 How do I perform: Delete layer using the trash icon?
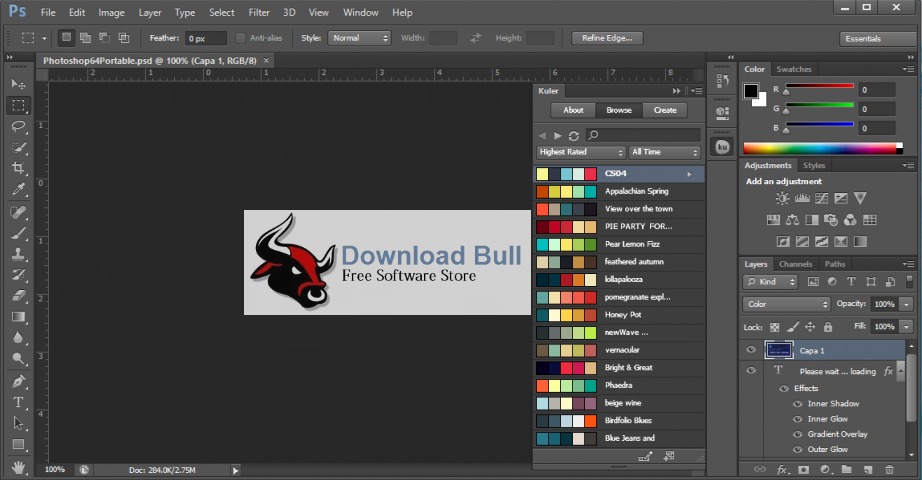[890, 469]
